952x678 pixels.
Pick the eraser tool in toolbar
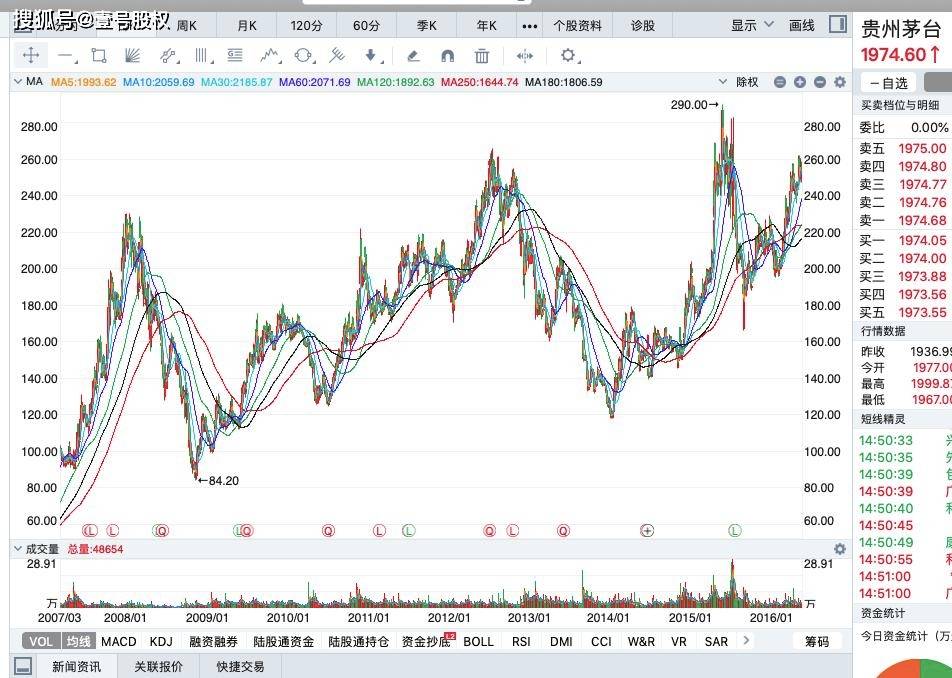coord(413,56)
